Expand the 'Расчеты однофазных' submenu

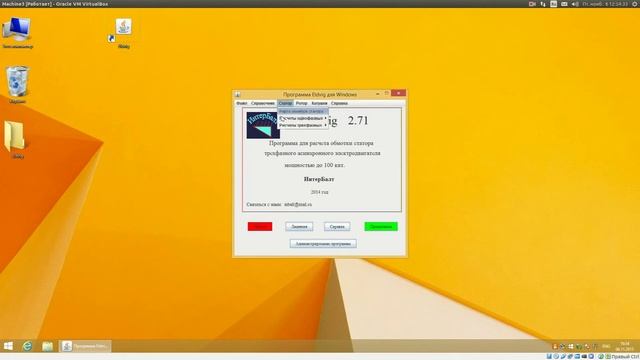click(x=302, y=118)
